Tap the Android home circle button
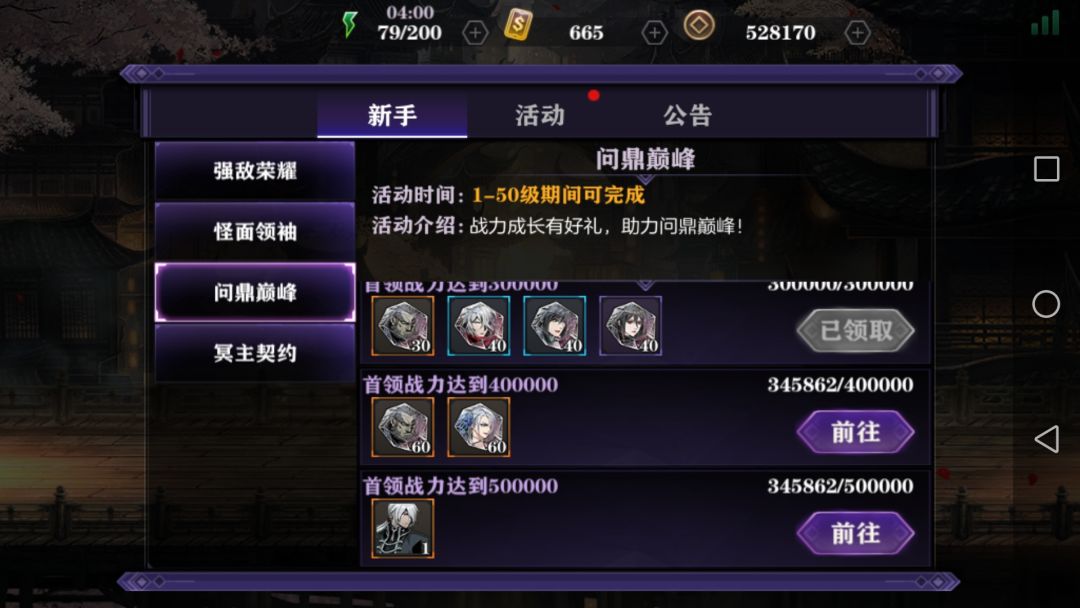1080x608 pixels. pos(1046,304)
